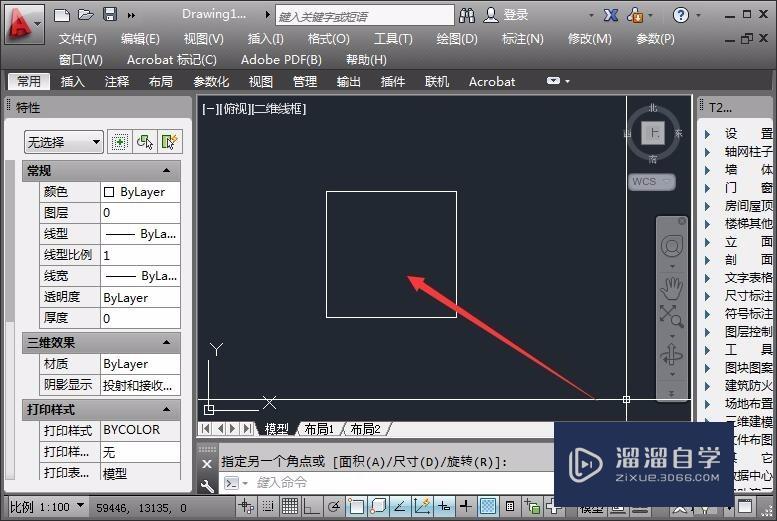This screenshot has height=521, width=777.
Task: Click the 登录 sign-in button
Action: pyautogui.click(x=506, y=15)
